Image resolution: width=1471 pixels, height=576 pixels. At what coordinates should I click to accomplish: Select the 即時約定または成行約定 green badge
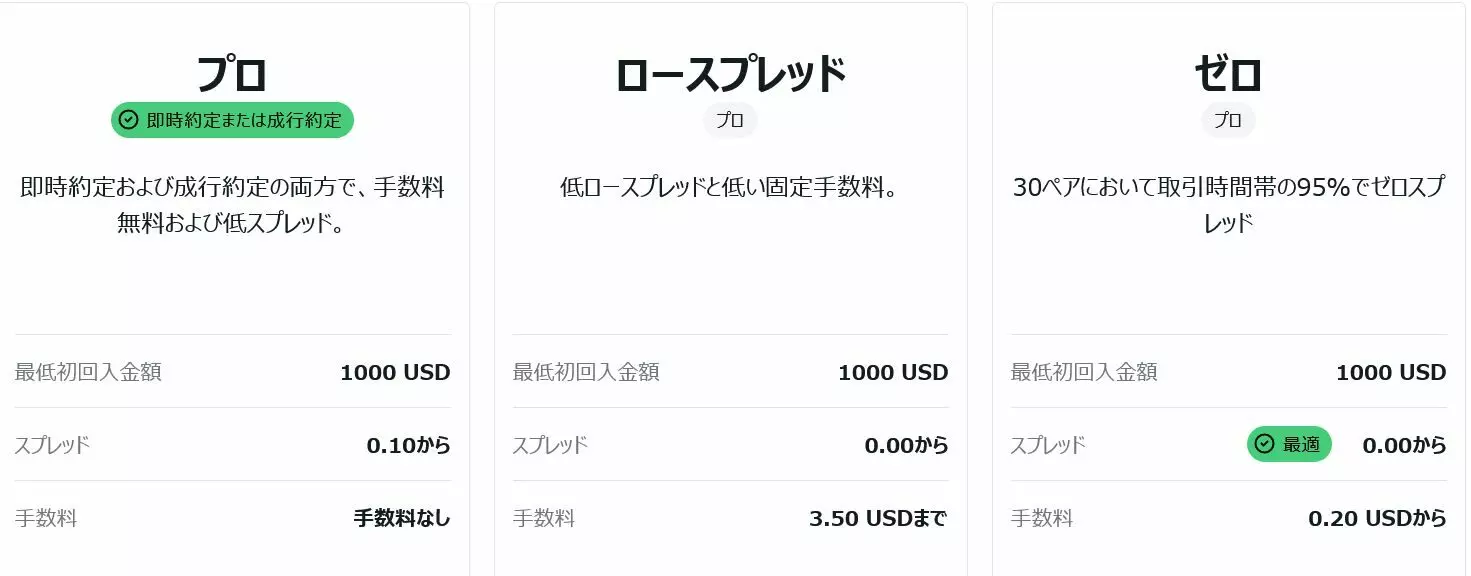click(232, 121)
